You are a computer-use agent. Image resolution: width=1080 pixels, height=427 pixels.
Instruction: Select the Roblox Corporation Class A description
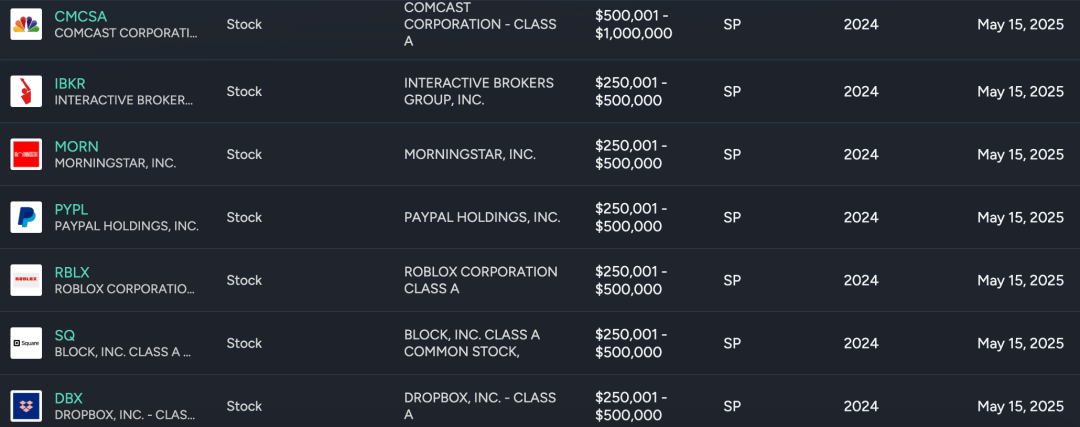(480, 280)
